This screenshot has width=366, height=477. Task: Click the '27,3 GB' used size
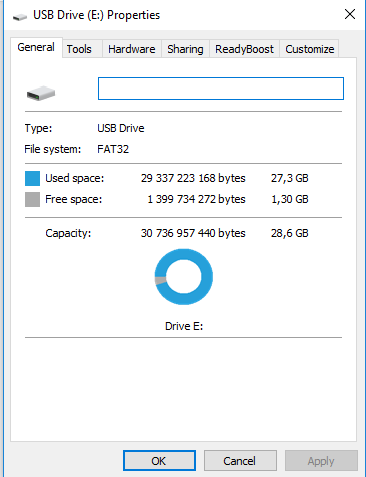point(290,178)
